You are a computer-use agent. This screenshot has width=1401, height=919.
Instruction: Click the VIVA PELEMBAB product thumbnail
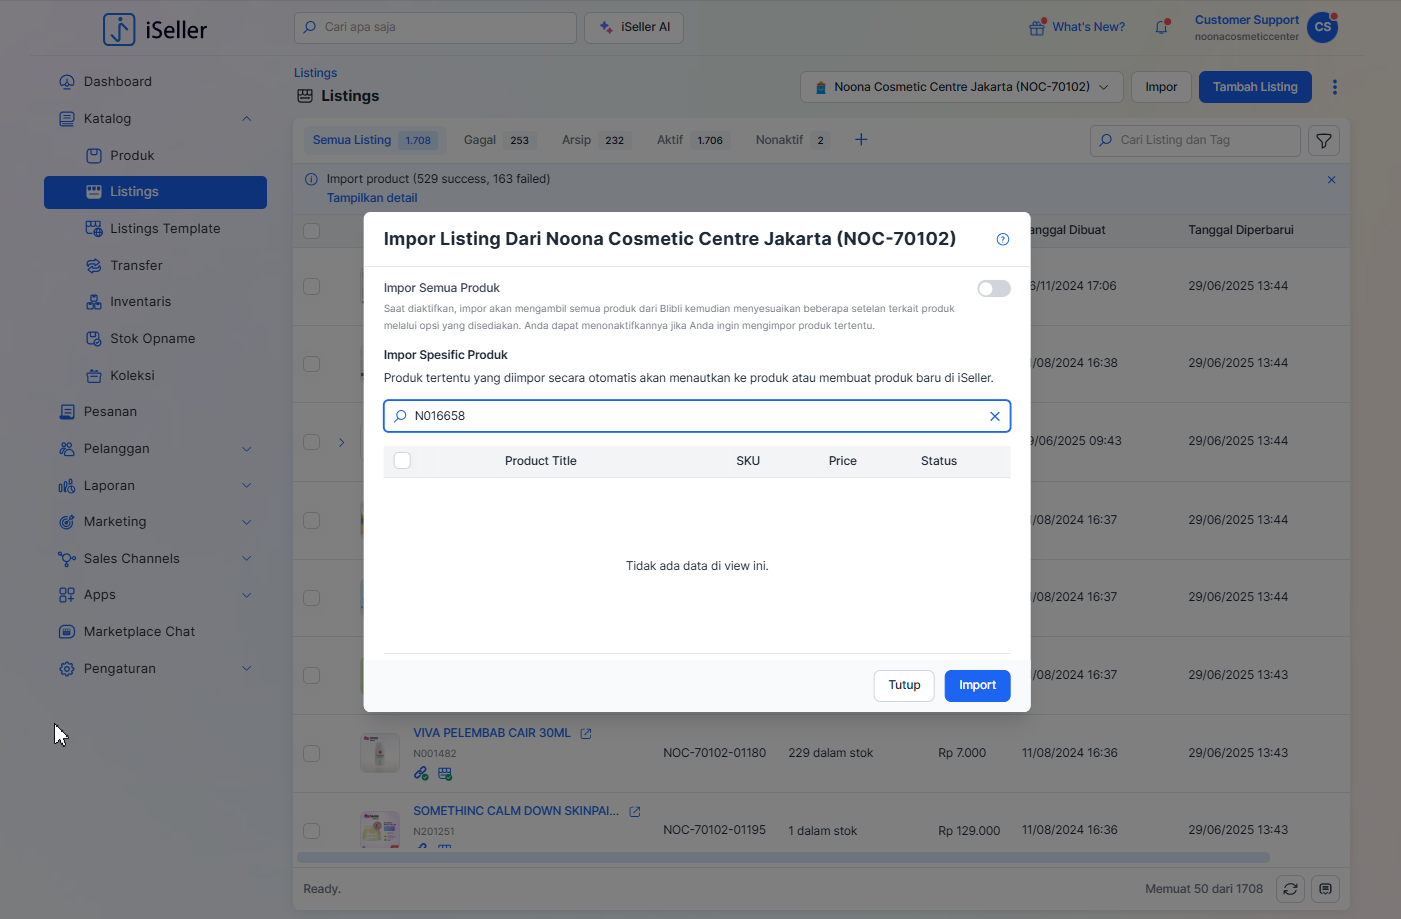point(380,753)
